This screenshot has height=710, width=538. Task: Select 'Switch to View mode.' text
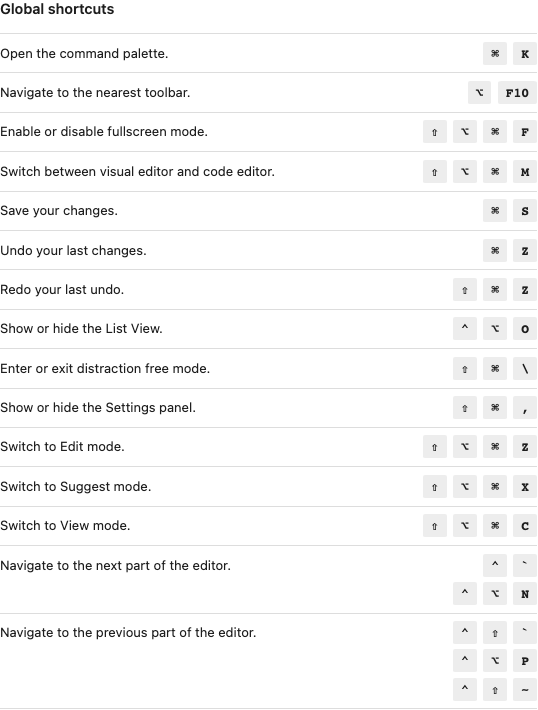coord(65,525)
